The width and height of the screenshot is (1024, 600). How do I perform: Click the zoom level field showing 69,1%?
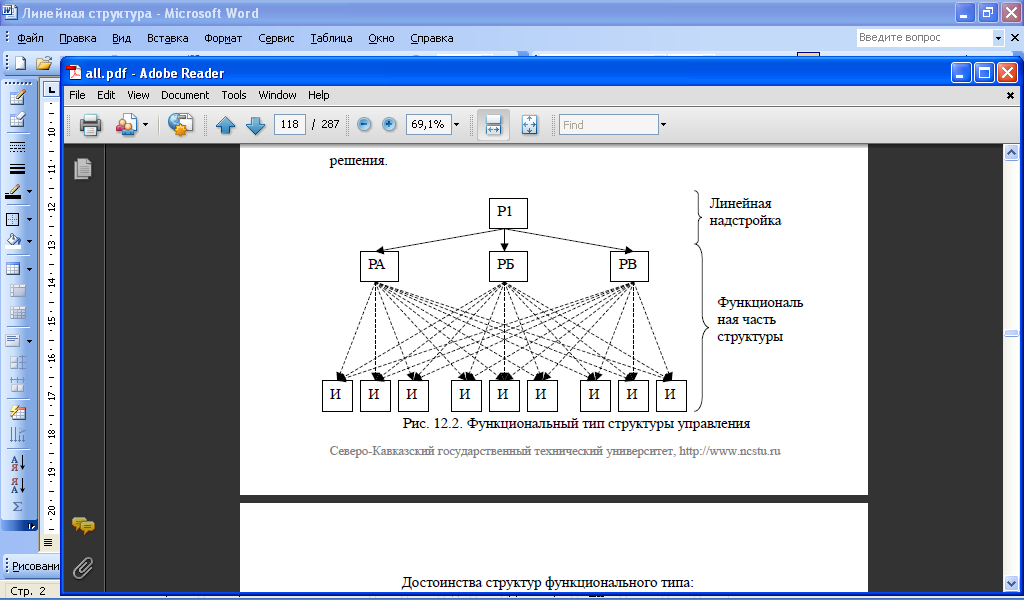click(428, 124)
